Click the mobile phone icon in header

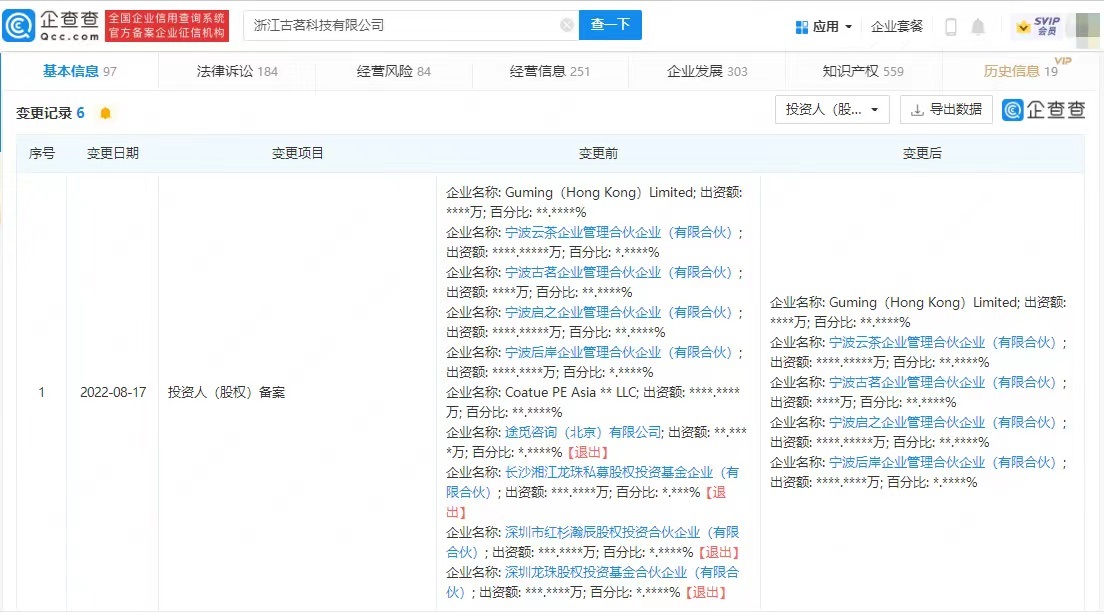[x=951, y=27]
